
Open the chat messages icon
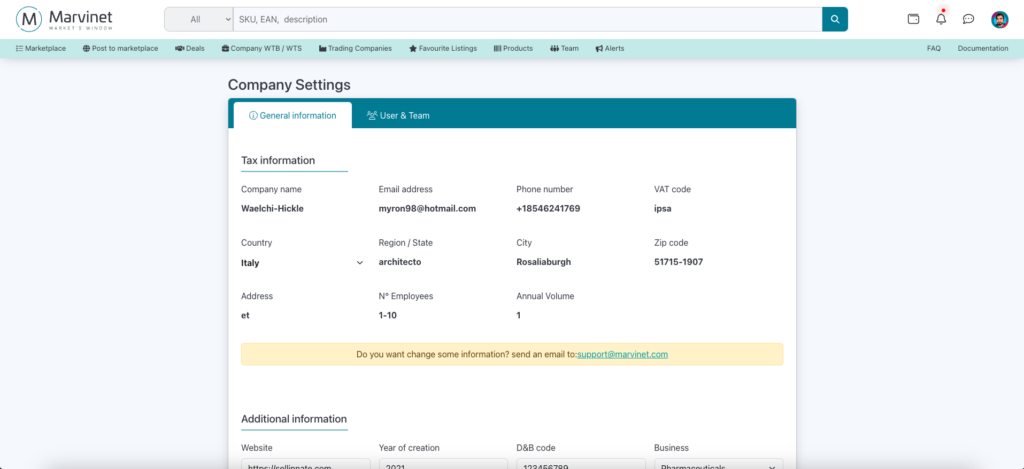tap(968, 19)
